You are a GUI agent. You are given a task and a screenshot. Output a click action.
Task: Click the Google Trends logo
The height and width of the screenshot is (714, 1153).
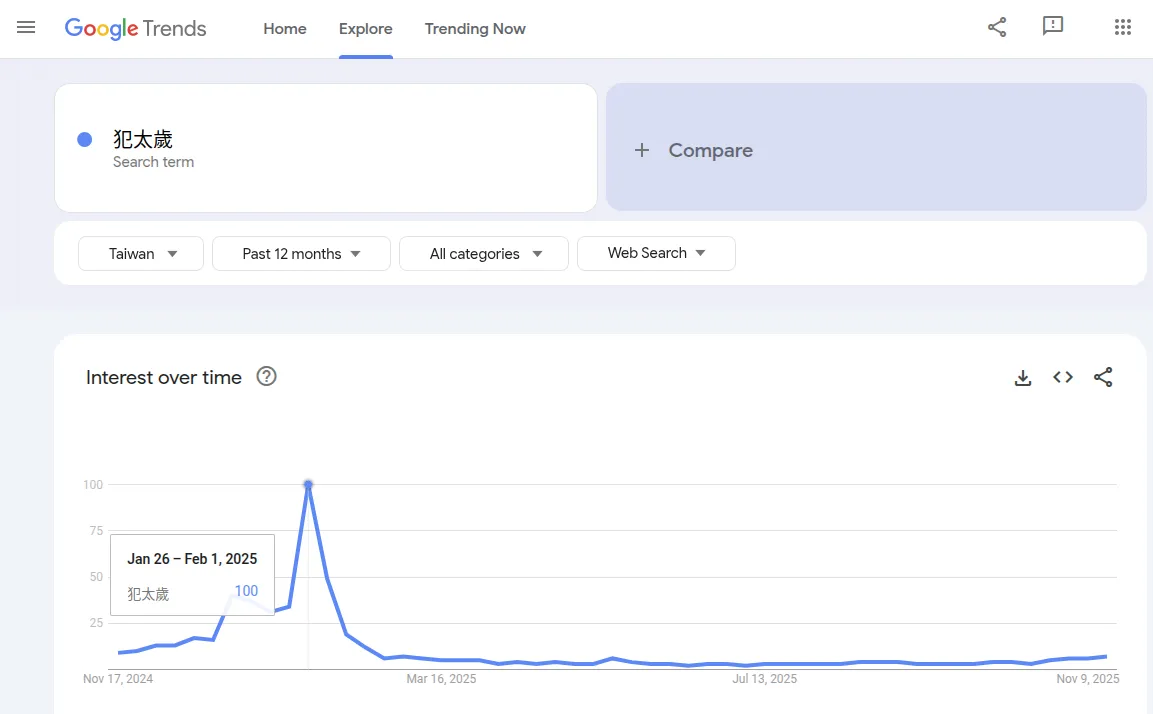click(x=135, y=28)
